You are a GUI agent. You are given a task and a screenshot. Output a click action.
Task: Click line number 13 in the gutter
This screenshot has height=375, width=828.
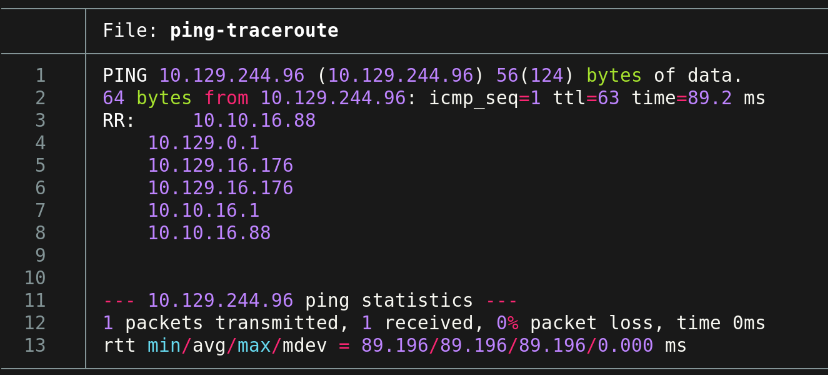35,345
